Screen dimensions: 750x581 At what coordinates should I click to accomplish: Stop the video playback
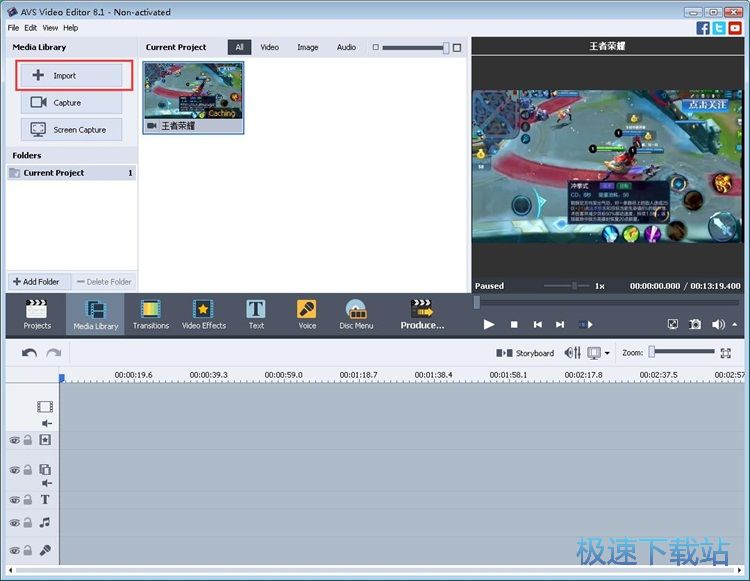click(x=514, y=324)
